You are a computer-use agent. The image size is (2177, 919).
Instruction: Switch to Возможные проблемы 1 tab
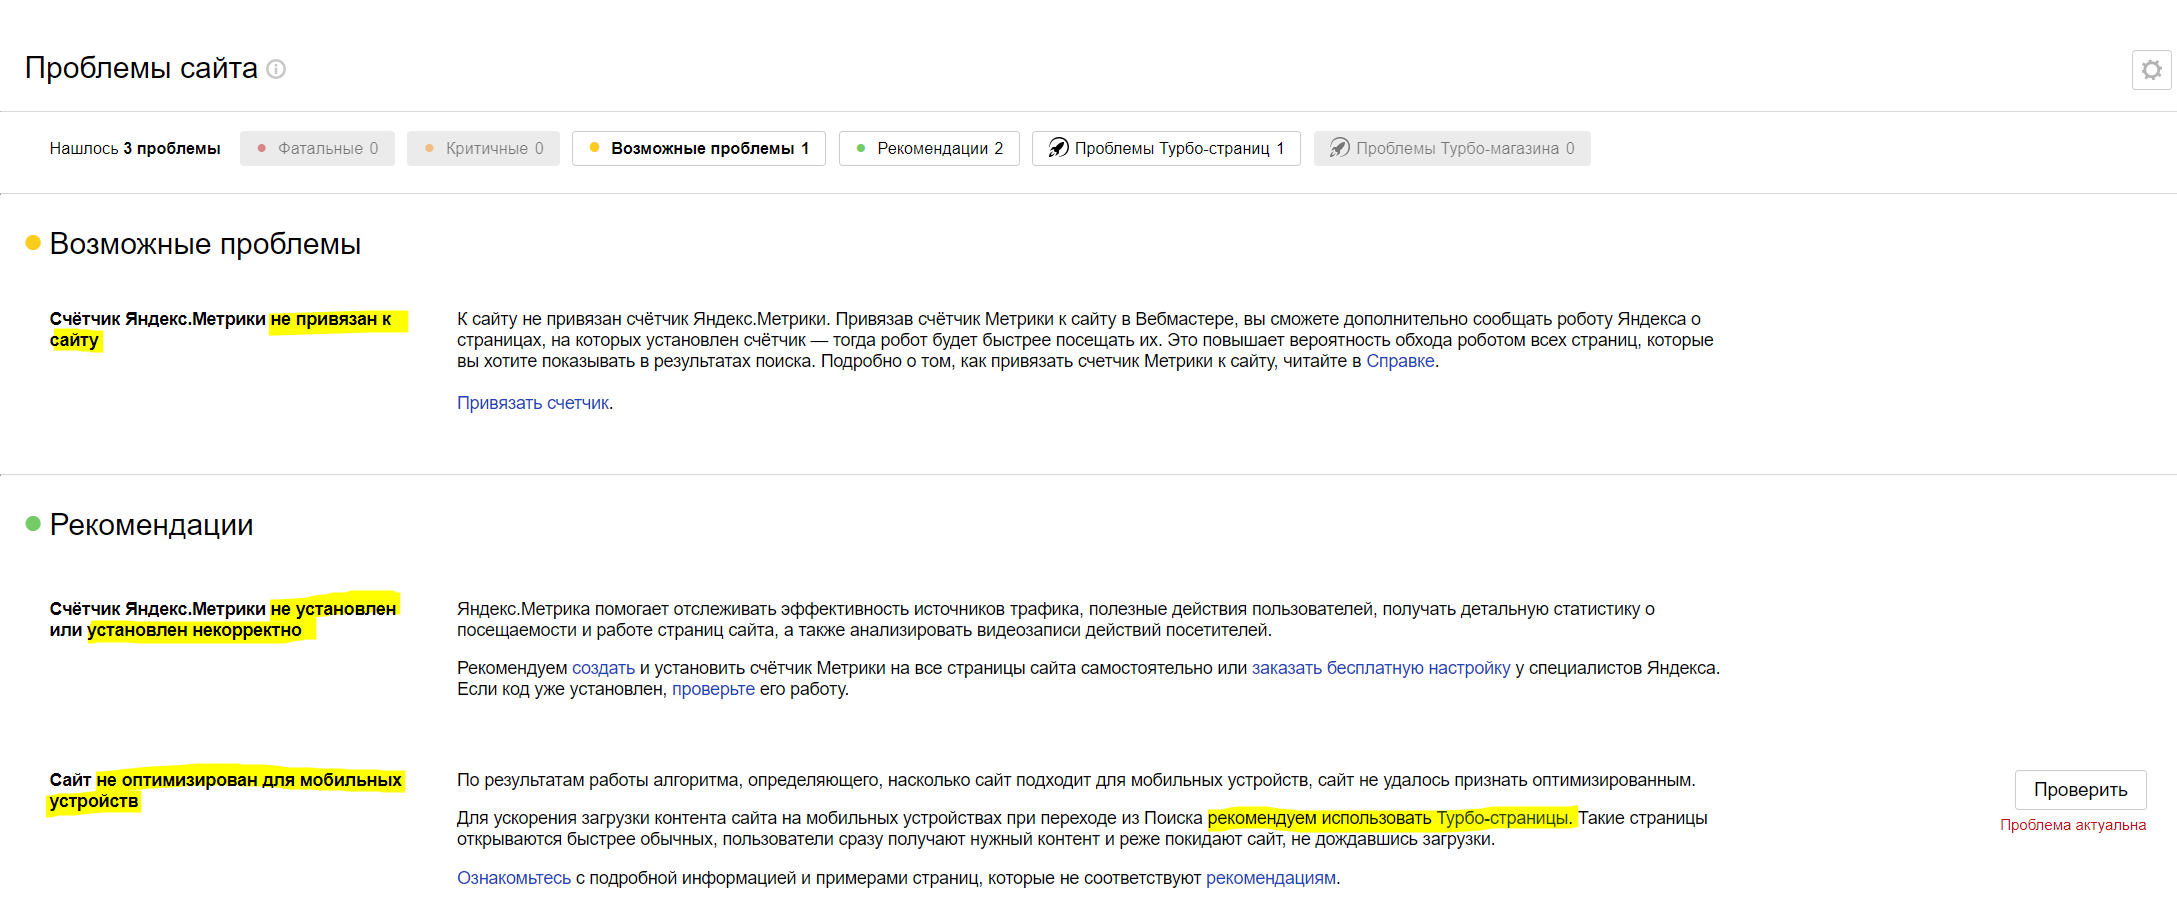pyautogui.click(x=699, y=148)
